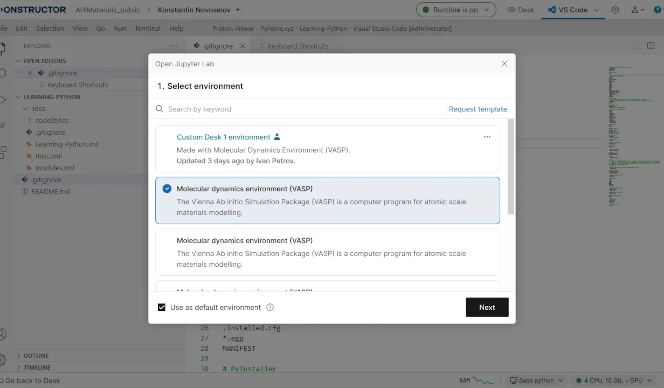
Task: Close the .gitignore editor tab
Action: point(242,46)
